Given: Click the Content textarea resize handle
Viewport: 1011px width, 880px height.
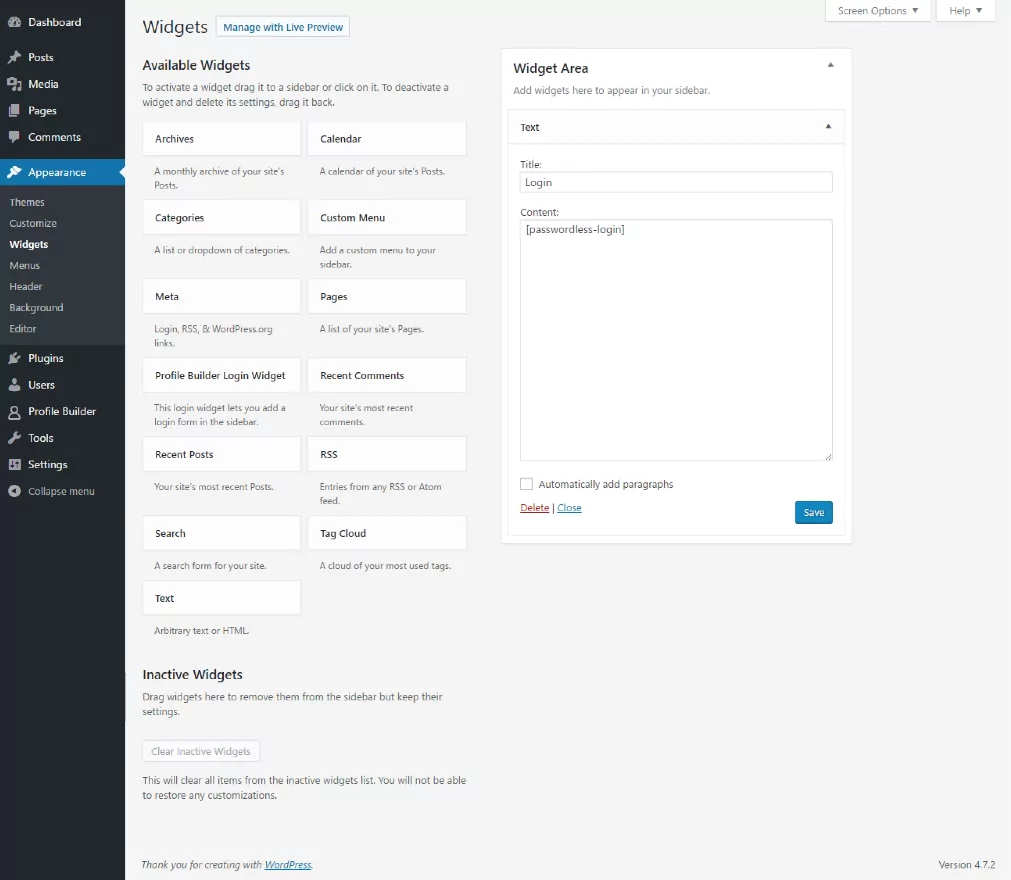Looking at the screenshot, I should coord(828,456).
